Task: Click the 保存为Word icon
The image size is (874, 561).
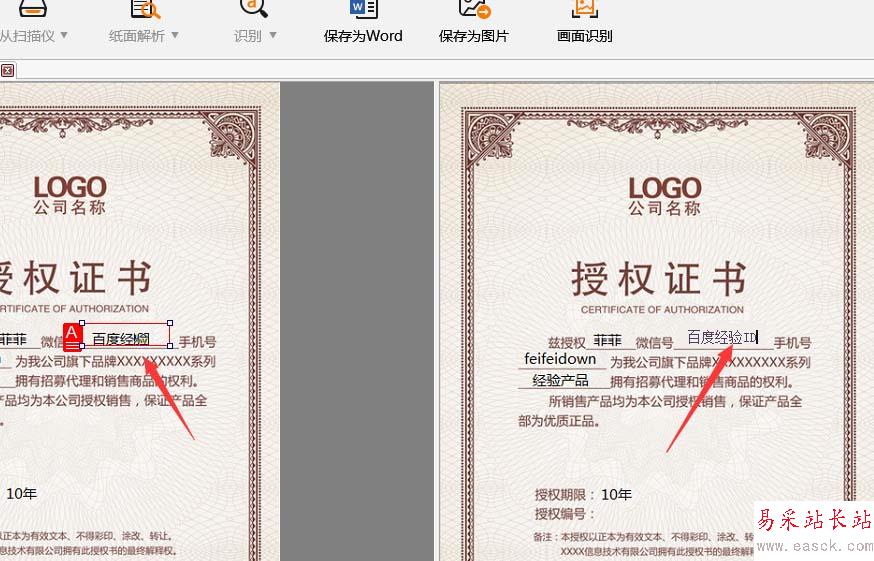Action: coord(364,8)
